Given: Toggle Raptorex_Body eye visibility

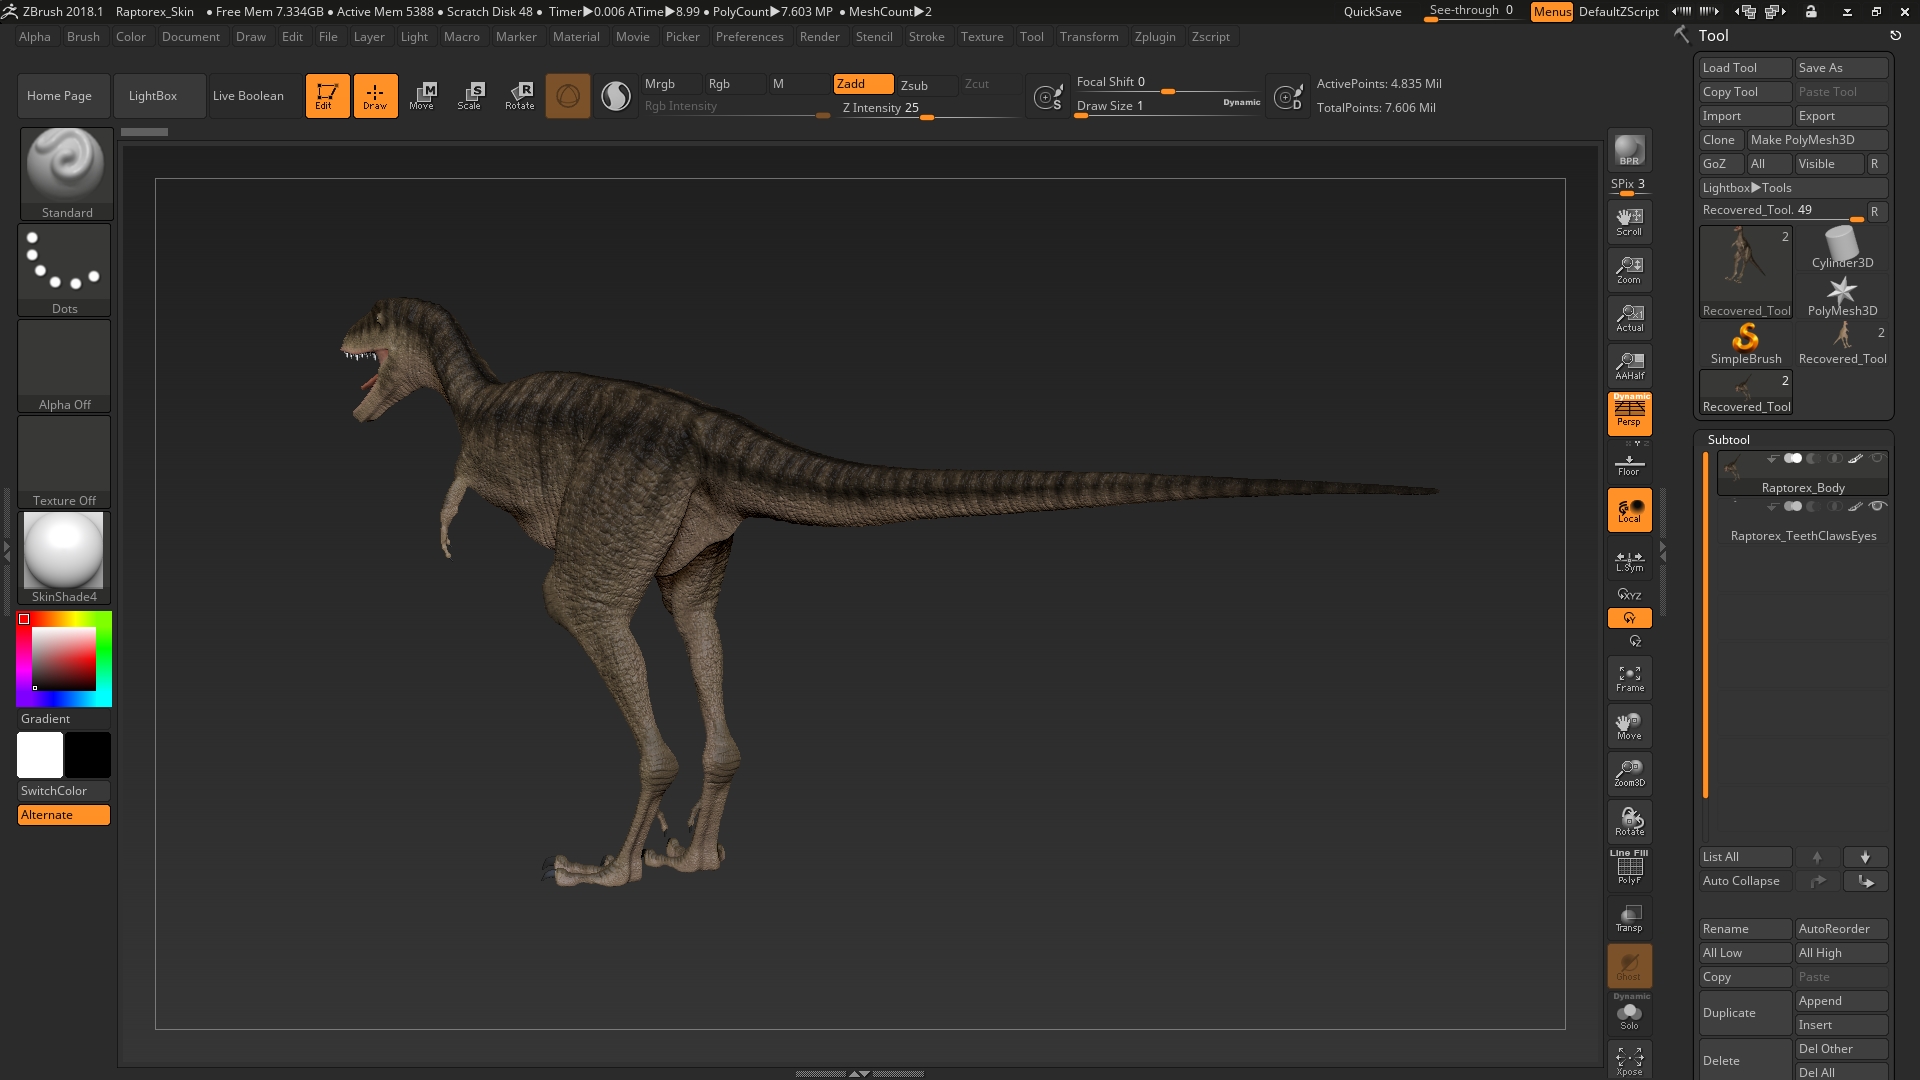Looking at the screenshot, I should pos(1877,459).
